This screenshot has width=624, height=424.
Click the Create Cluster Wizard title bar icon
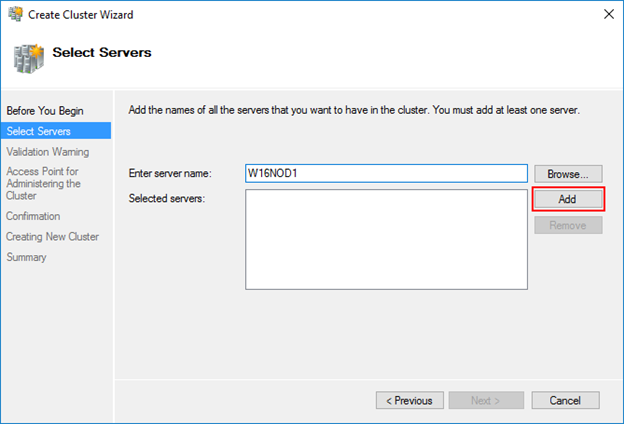(16, 14)
